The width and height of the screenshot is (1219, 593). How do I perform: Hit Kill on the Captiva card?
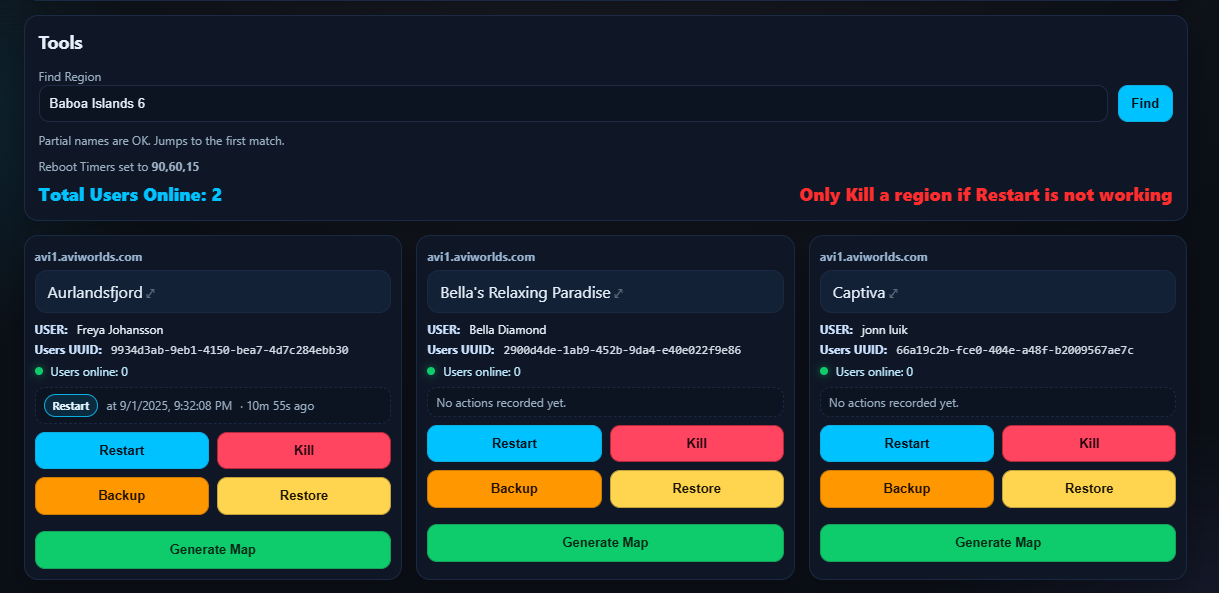(x=1089, y=443)
